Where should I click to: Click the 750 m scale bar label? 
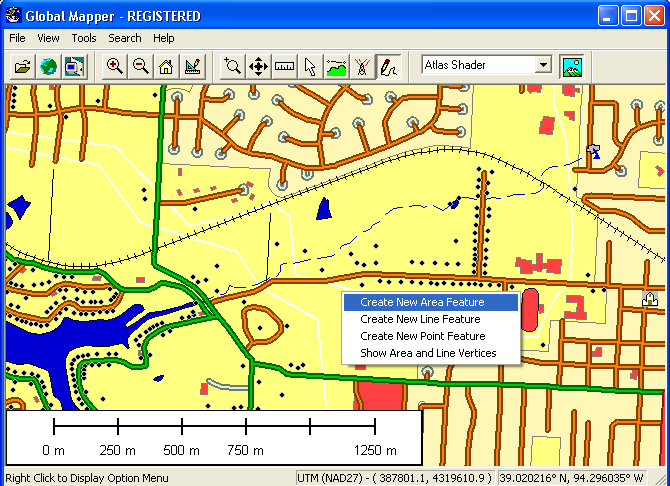pyautogui.click(x=245, y=450)
